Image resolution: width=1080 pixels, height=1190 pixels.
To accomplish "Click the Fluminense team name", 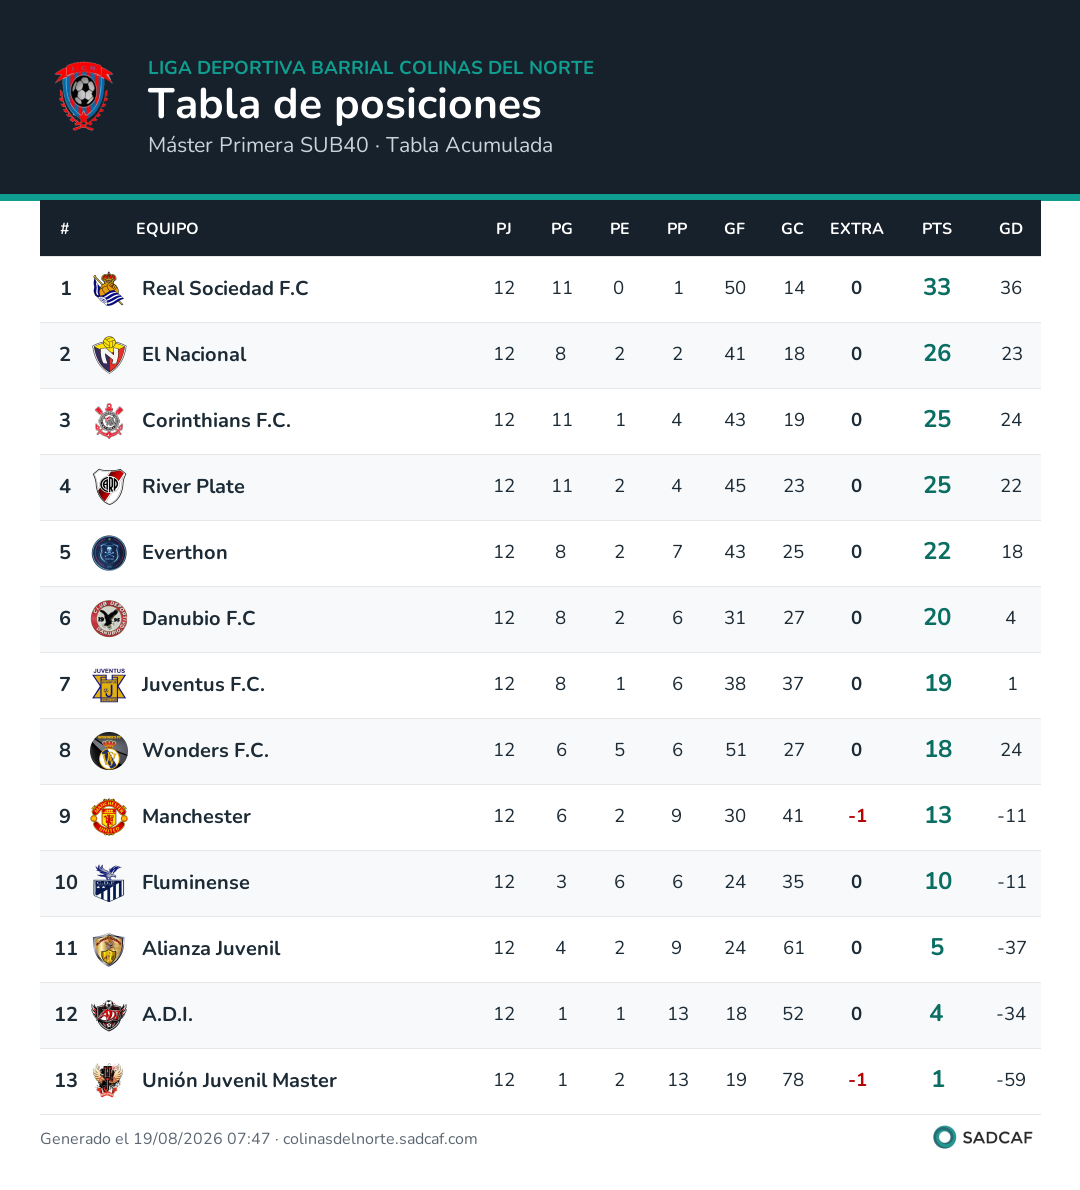I will coord(196,882).
